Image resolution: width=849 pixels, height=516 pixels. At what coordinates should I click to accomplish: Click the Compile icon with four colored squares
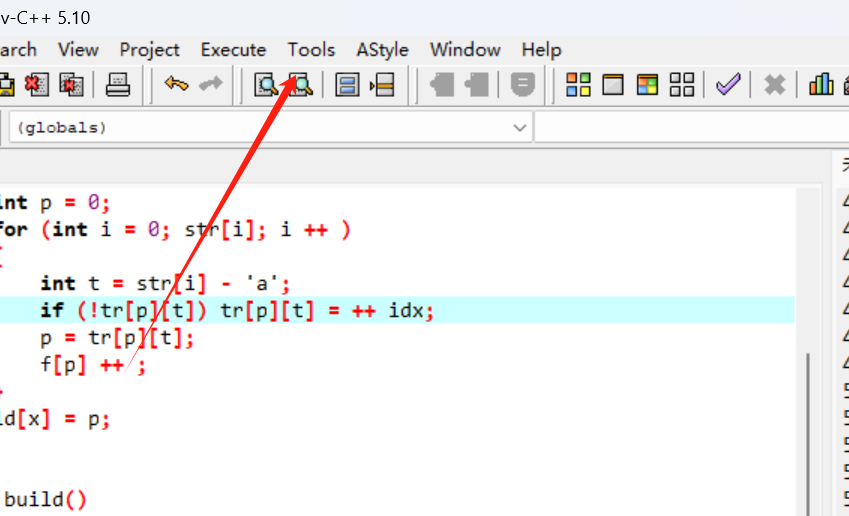point(578,85)
